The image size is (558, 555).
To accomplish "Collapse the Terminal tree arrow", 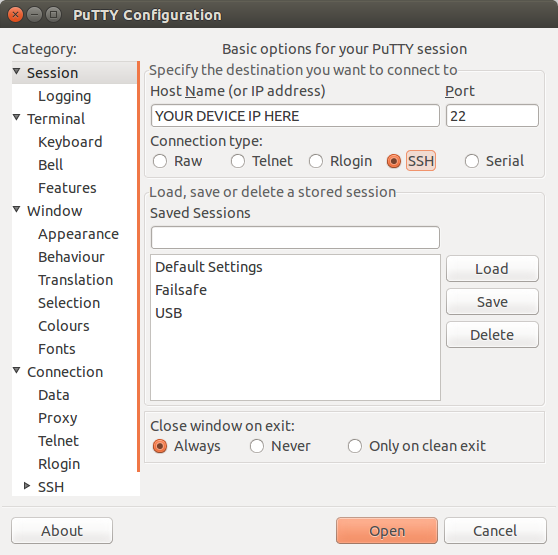I will (16, 117).
